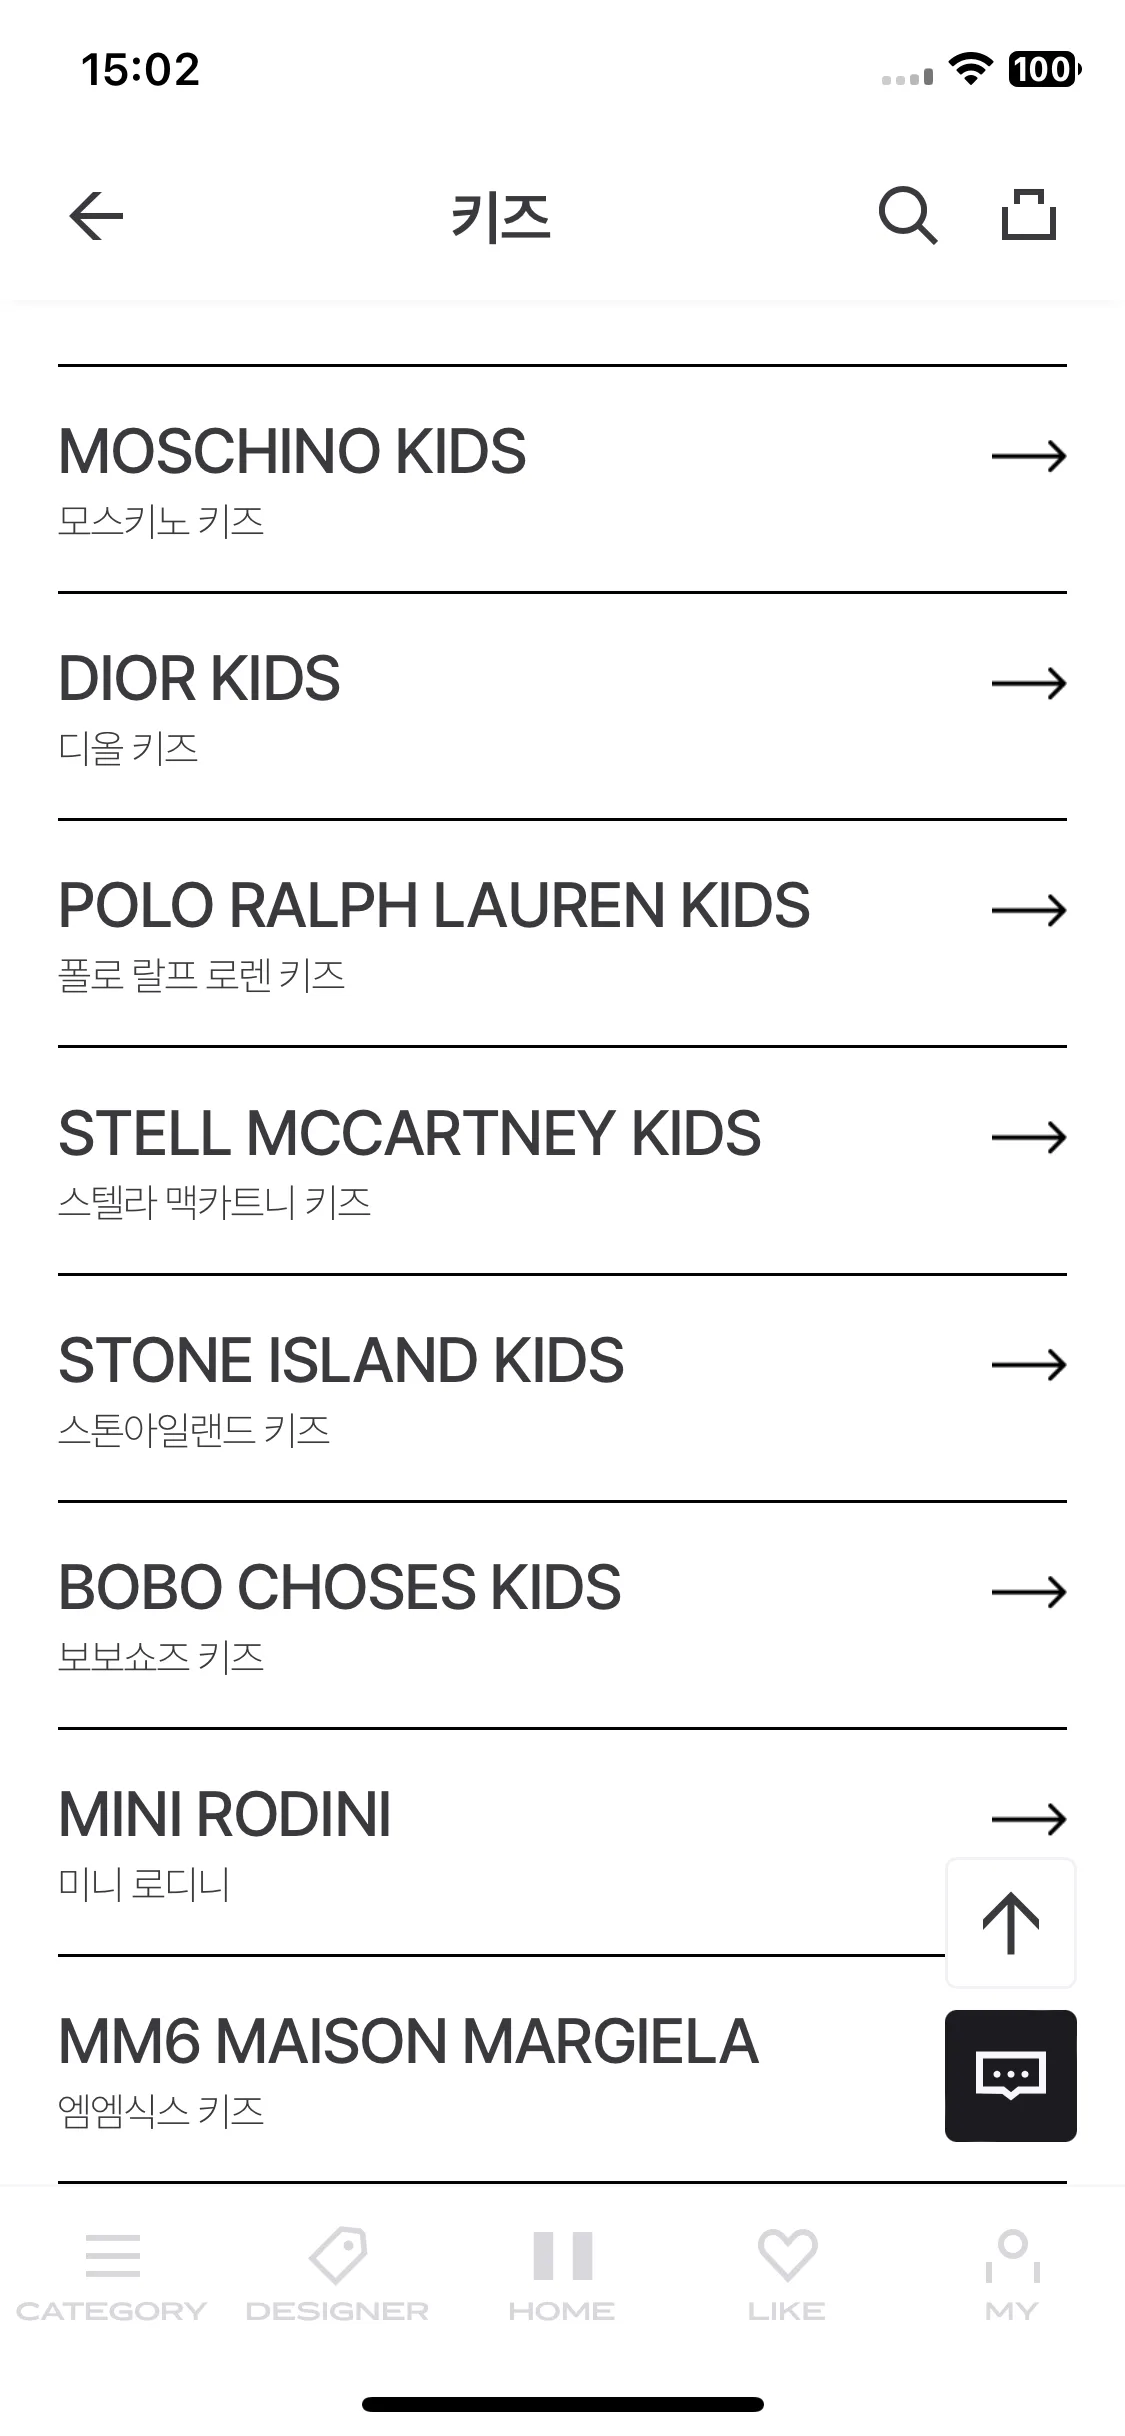1125x2436 pixels.
Task: Select MM6 MAISON MARGIELA entry
Action: 500,2069
